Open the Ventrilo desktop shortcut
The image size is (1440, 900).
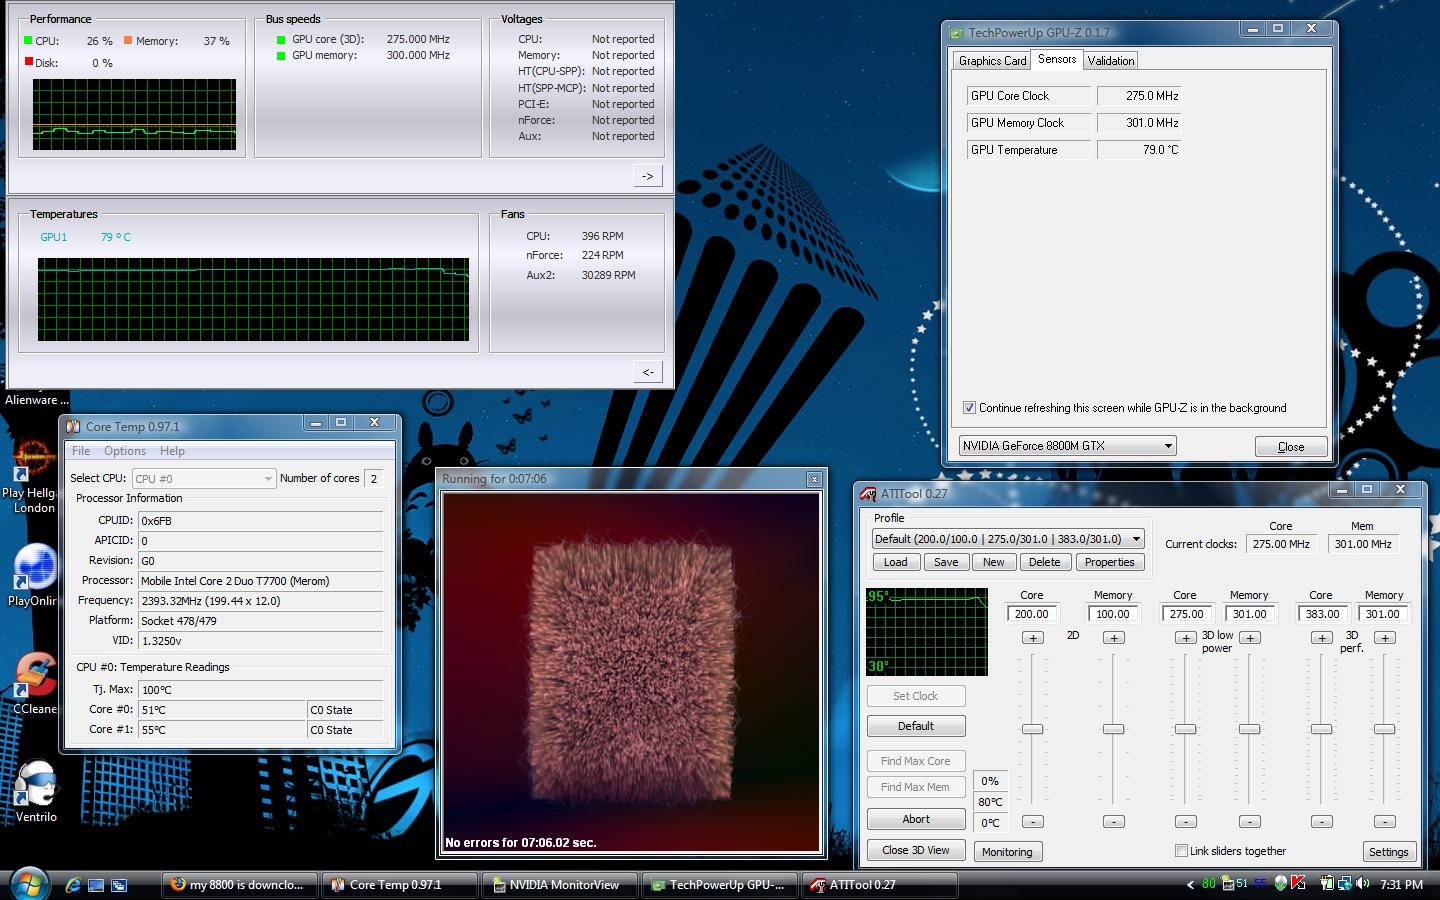tap(35, 792)
